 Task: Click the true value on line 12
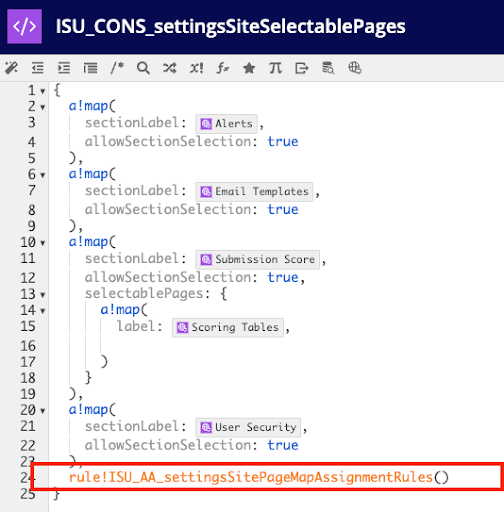[283, 278]
